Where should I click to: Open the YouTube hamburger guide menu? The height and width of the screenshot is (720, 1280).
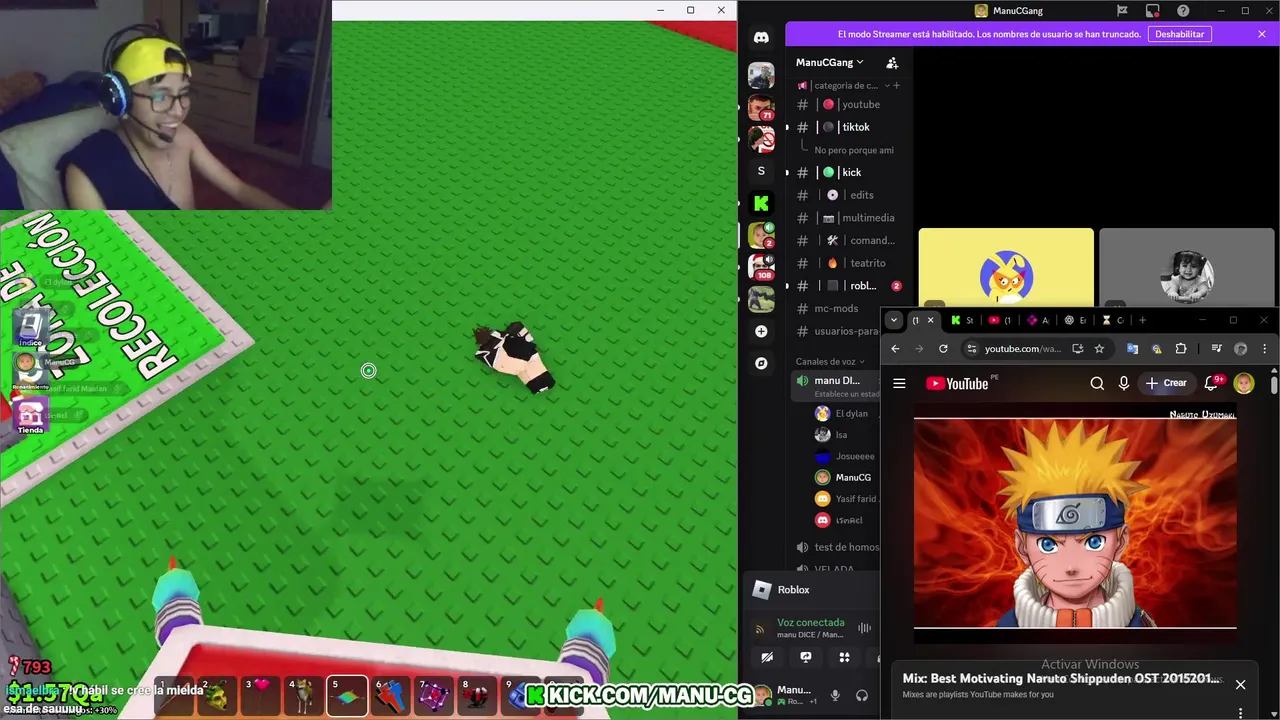point(899,383)
